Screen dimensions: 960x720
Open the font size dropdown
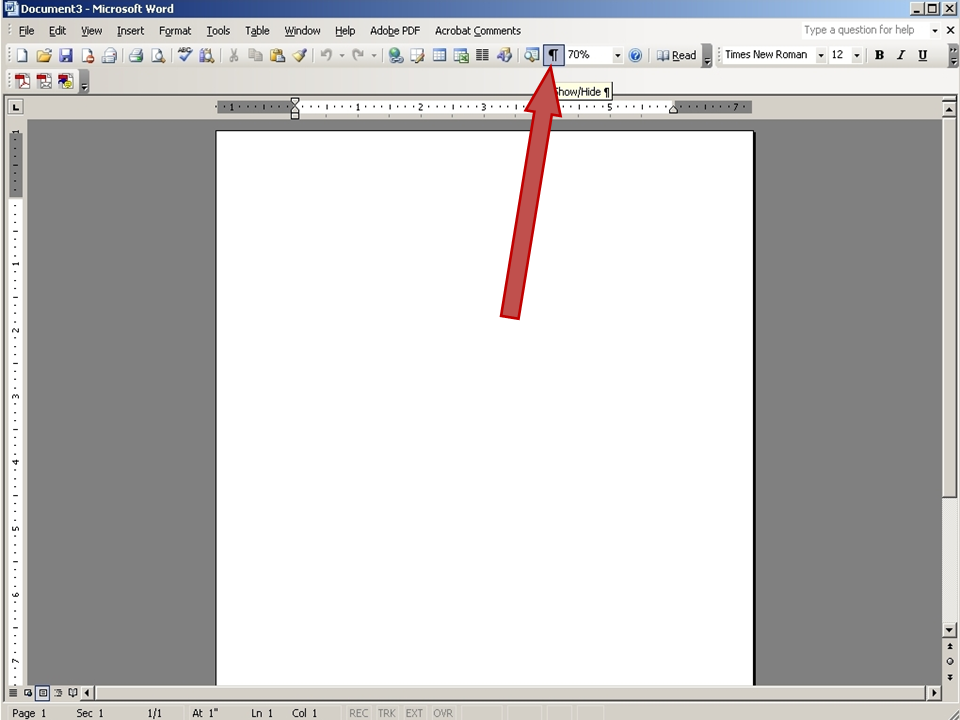(855, 55)
